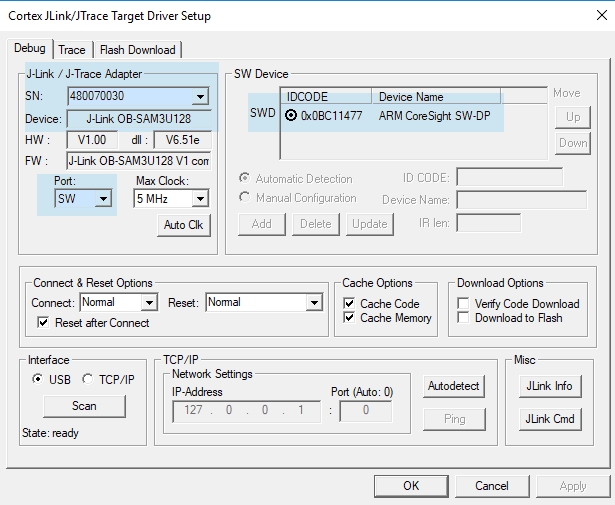
Task: Toggle Cache Code checkbox
Action: coord(349,303)
